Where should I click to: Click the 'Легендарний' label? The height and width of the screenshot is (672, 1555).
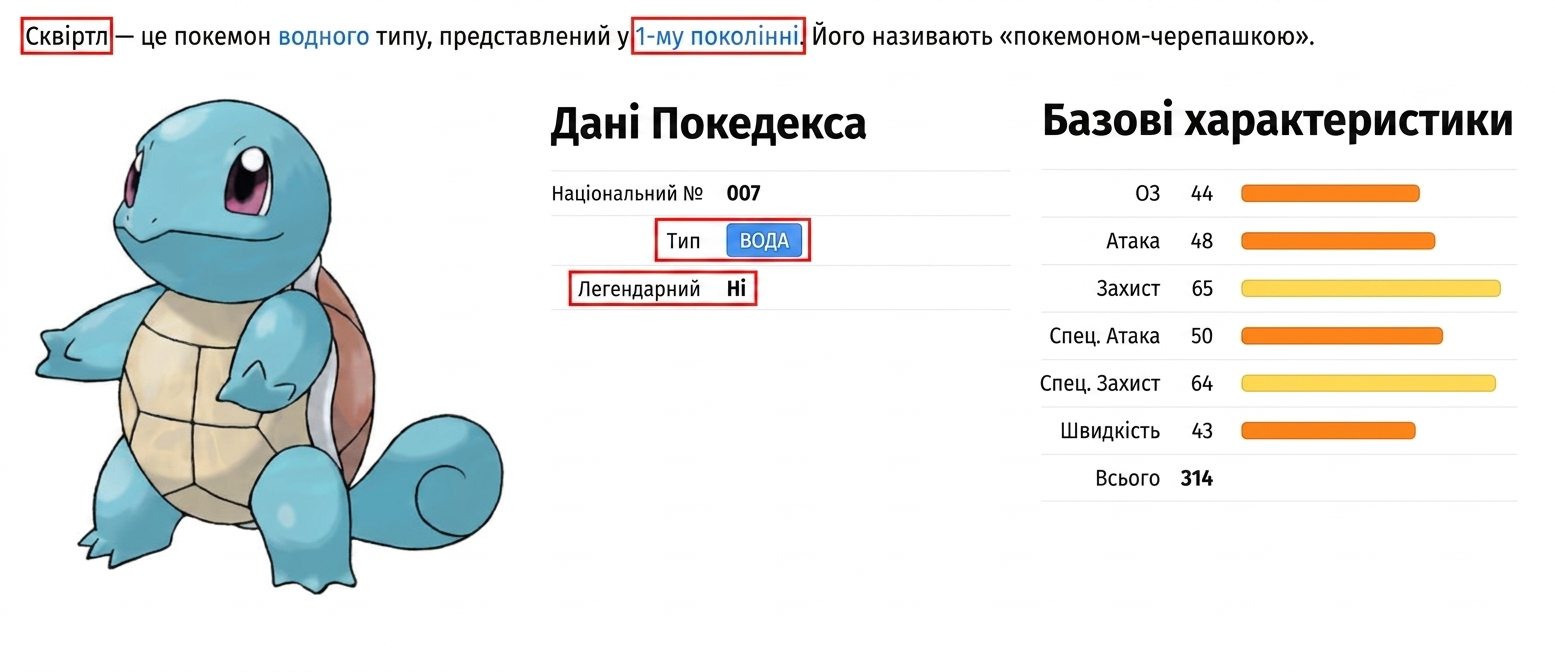coord(639,290)
